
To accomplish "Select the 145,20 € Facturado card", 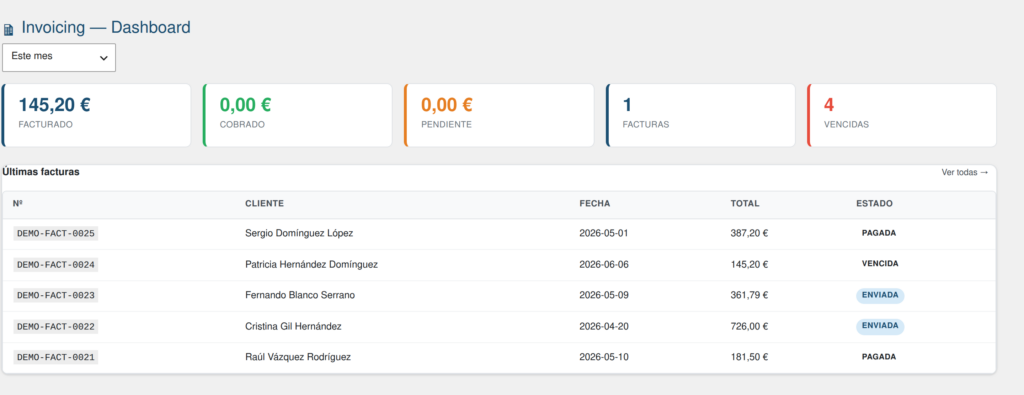I will [x=96, y=115].
